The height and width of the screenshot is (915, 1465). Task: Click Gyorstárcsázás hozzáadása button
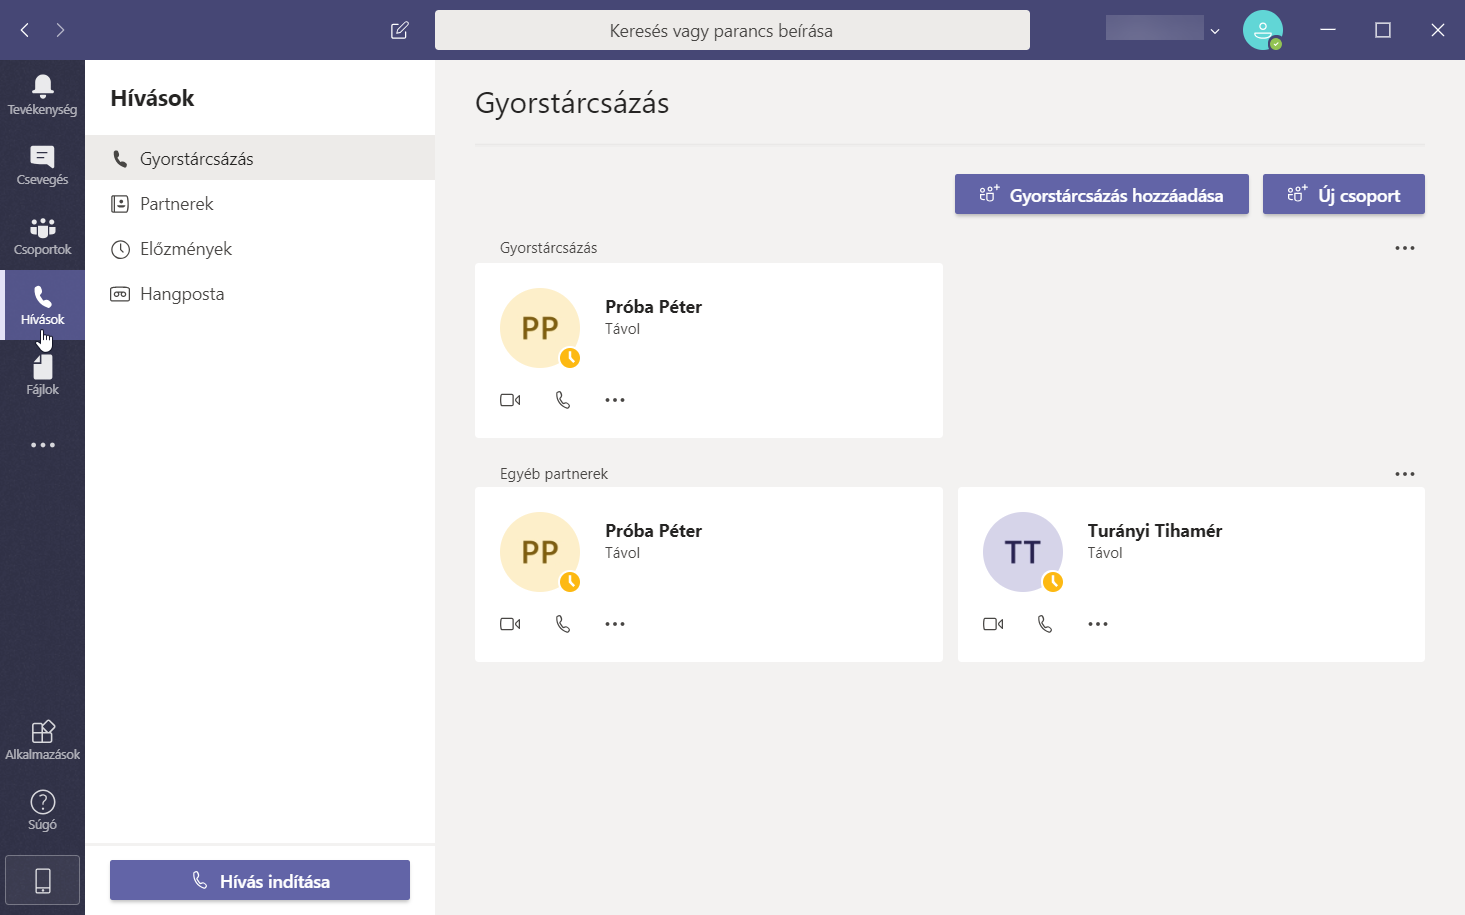pos(1101,195)
